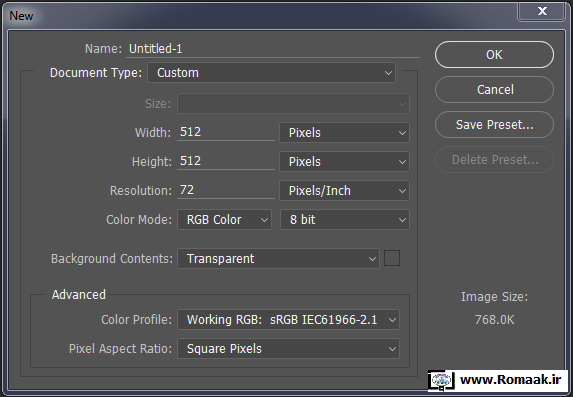Click the Background Contents: label
This screenshot has width=573, height=397.
(112, 259)
